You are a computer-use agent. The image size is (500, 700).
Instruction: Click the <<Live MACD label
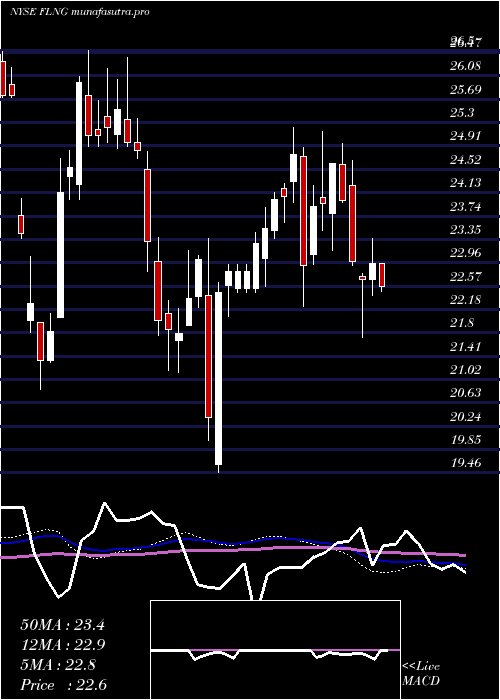[421, 674]
